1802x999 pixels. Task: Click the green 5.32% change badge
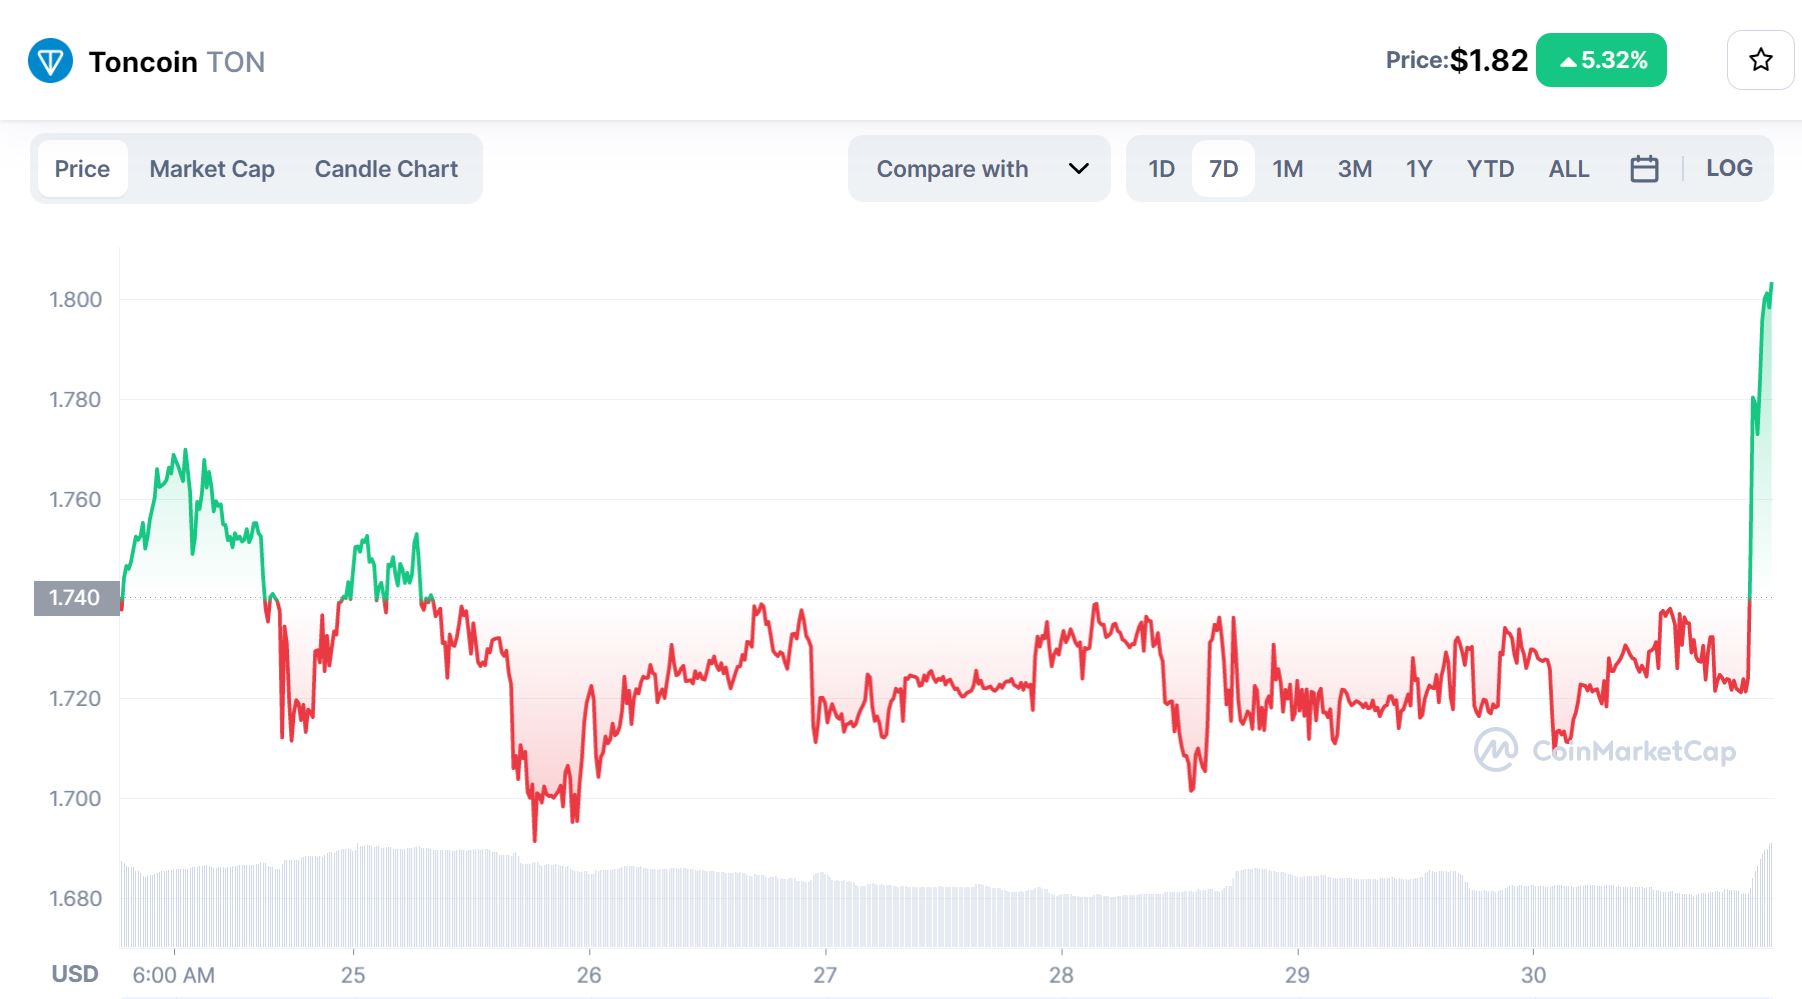click(x=1601, y=60)
